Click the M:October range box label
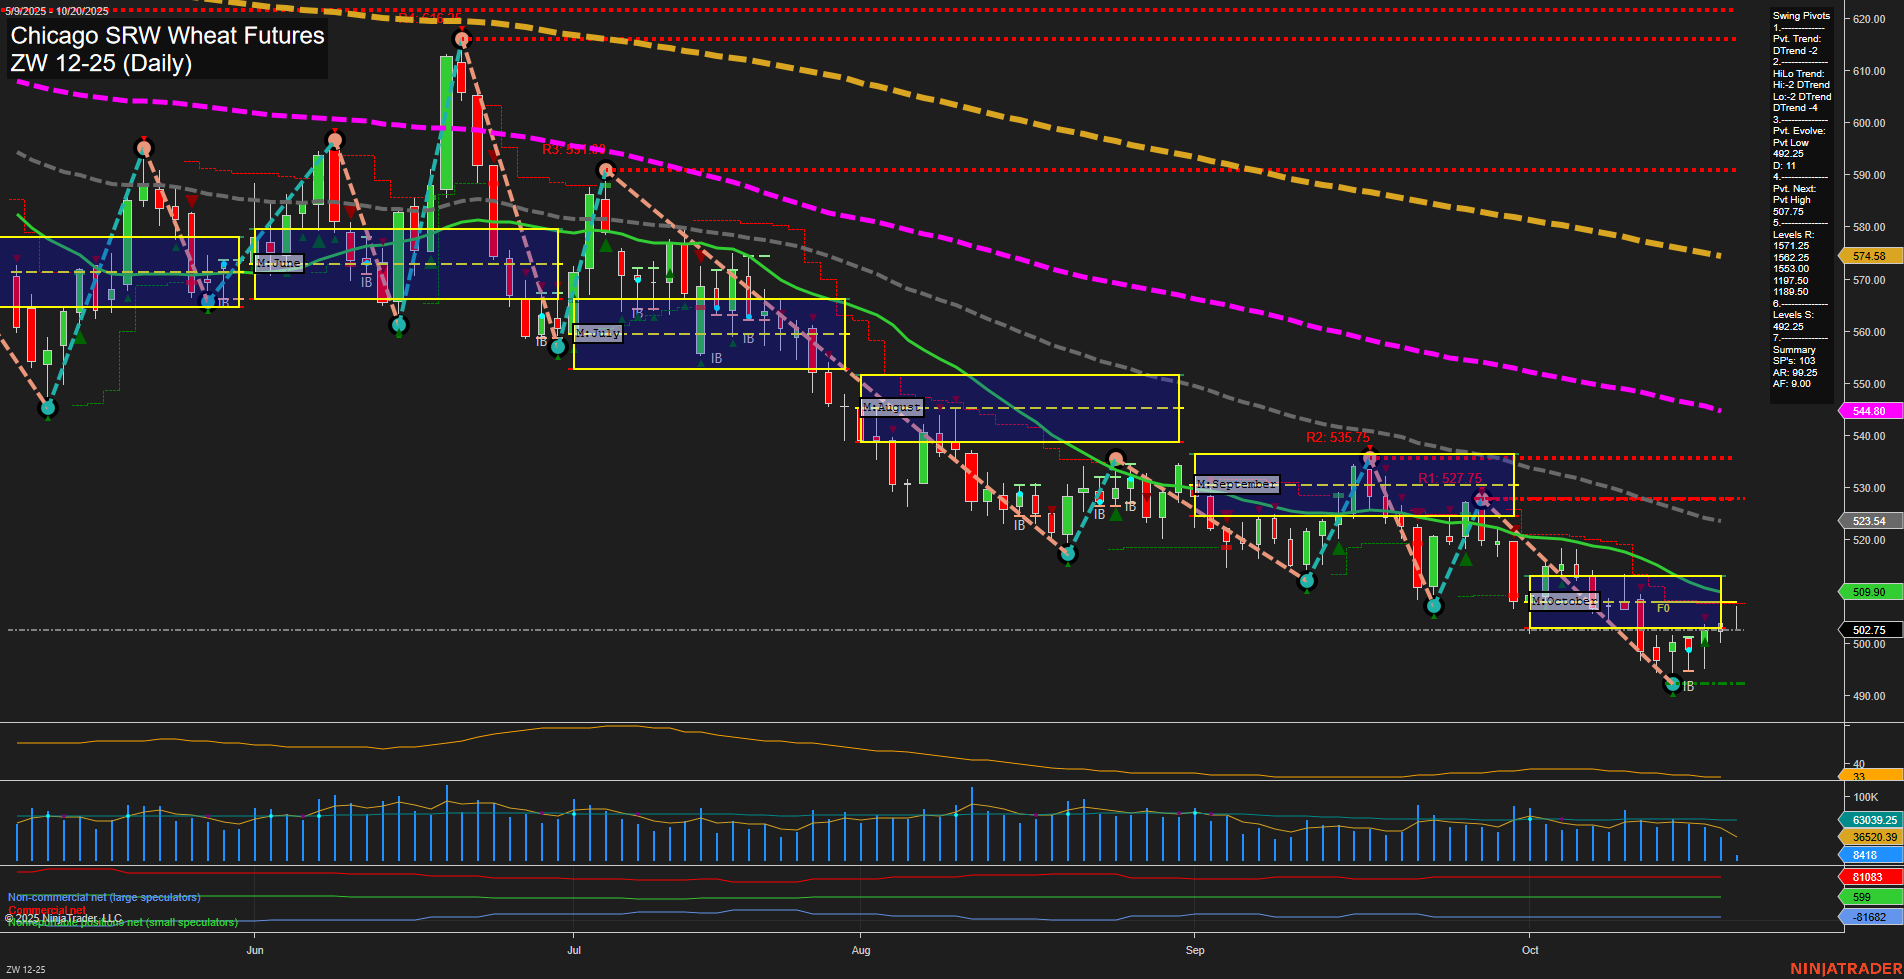The height and width of the screenshot is (979, 1904). 1565,601
